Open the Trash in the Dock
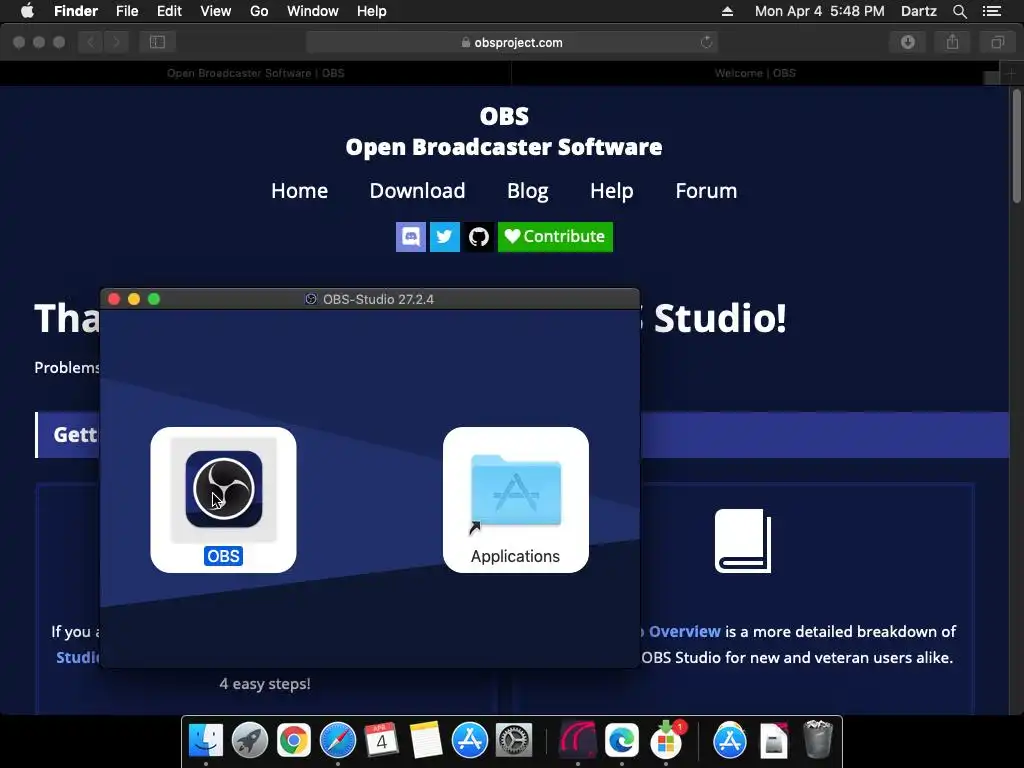Viewport: 1024px width, 768px height. click(x=817, y=739)
